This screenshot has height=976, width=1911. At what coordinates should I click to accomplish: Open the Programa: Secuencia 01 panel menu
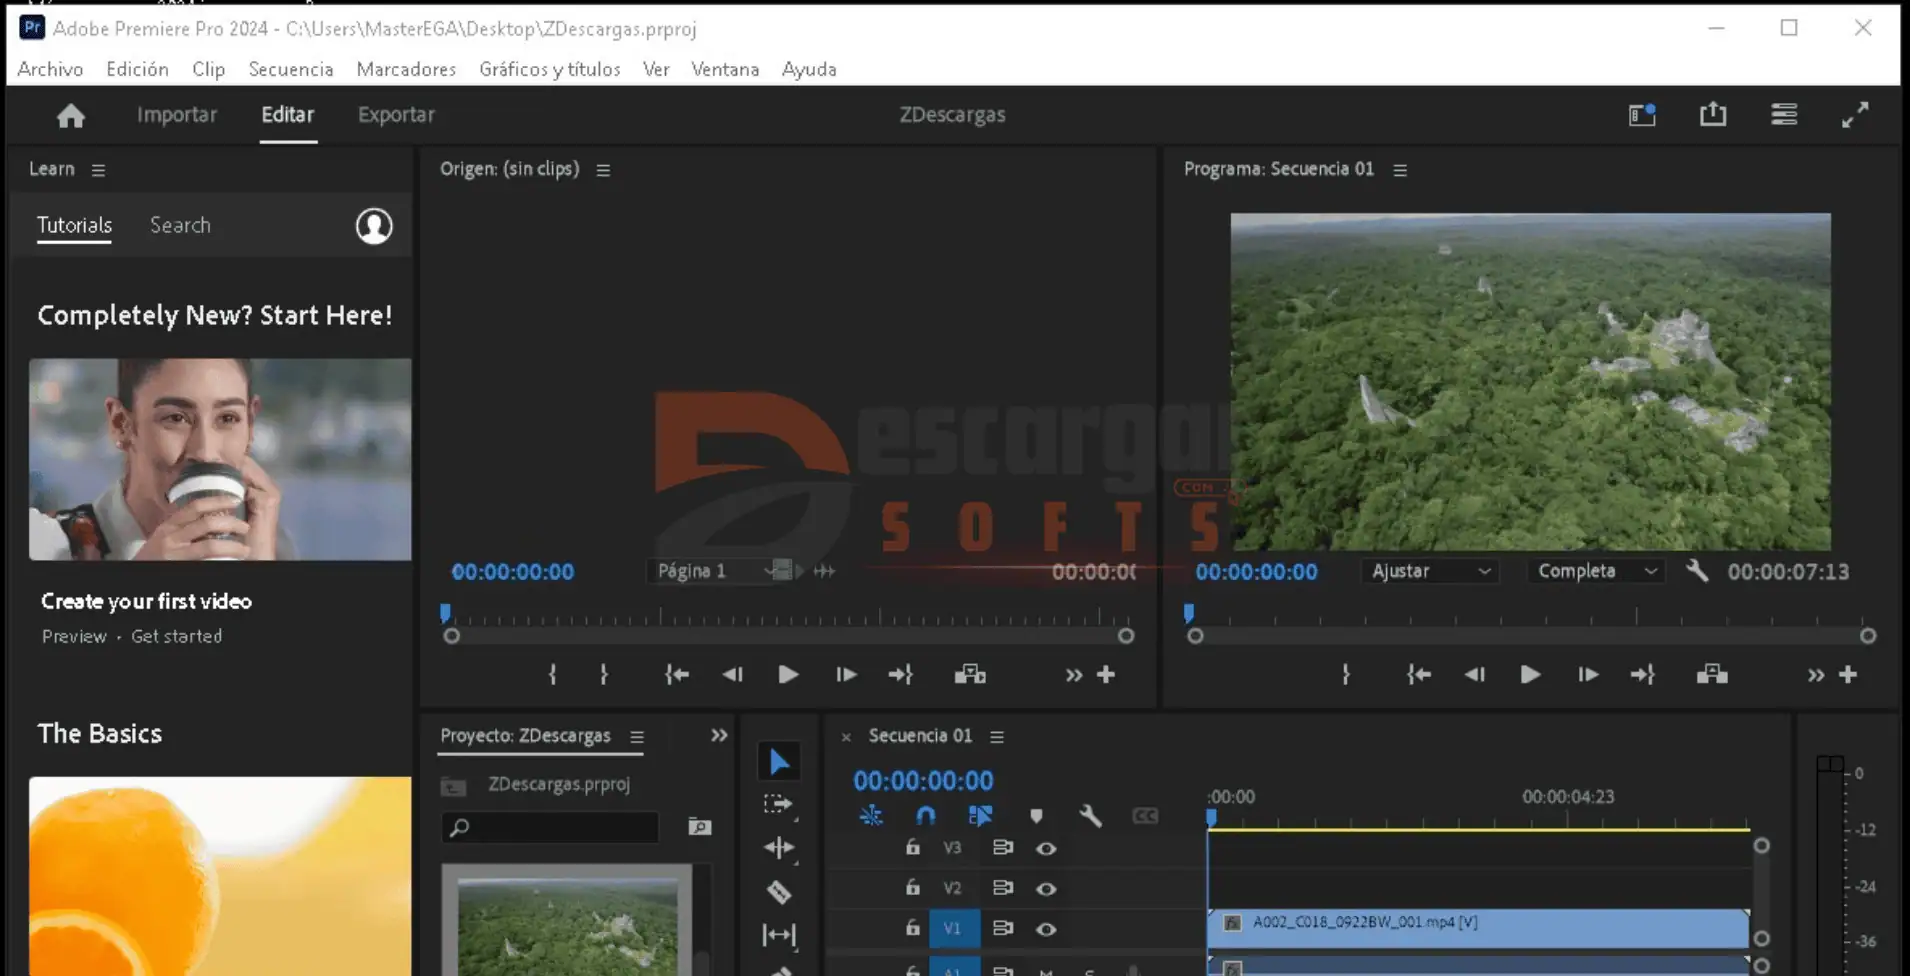pos(1400,170)
